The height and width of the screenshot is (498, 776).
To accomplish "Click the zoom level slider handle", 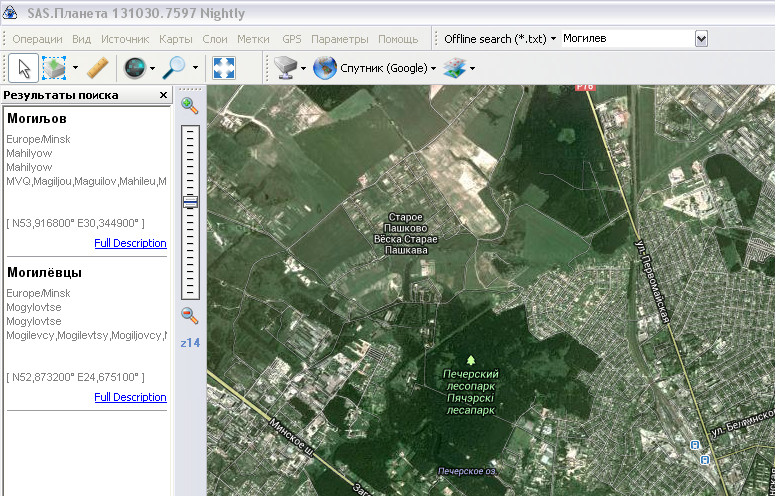I will (x=190, y=202).
